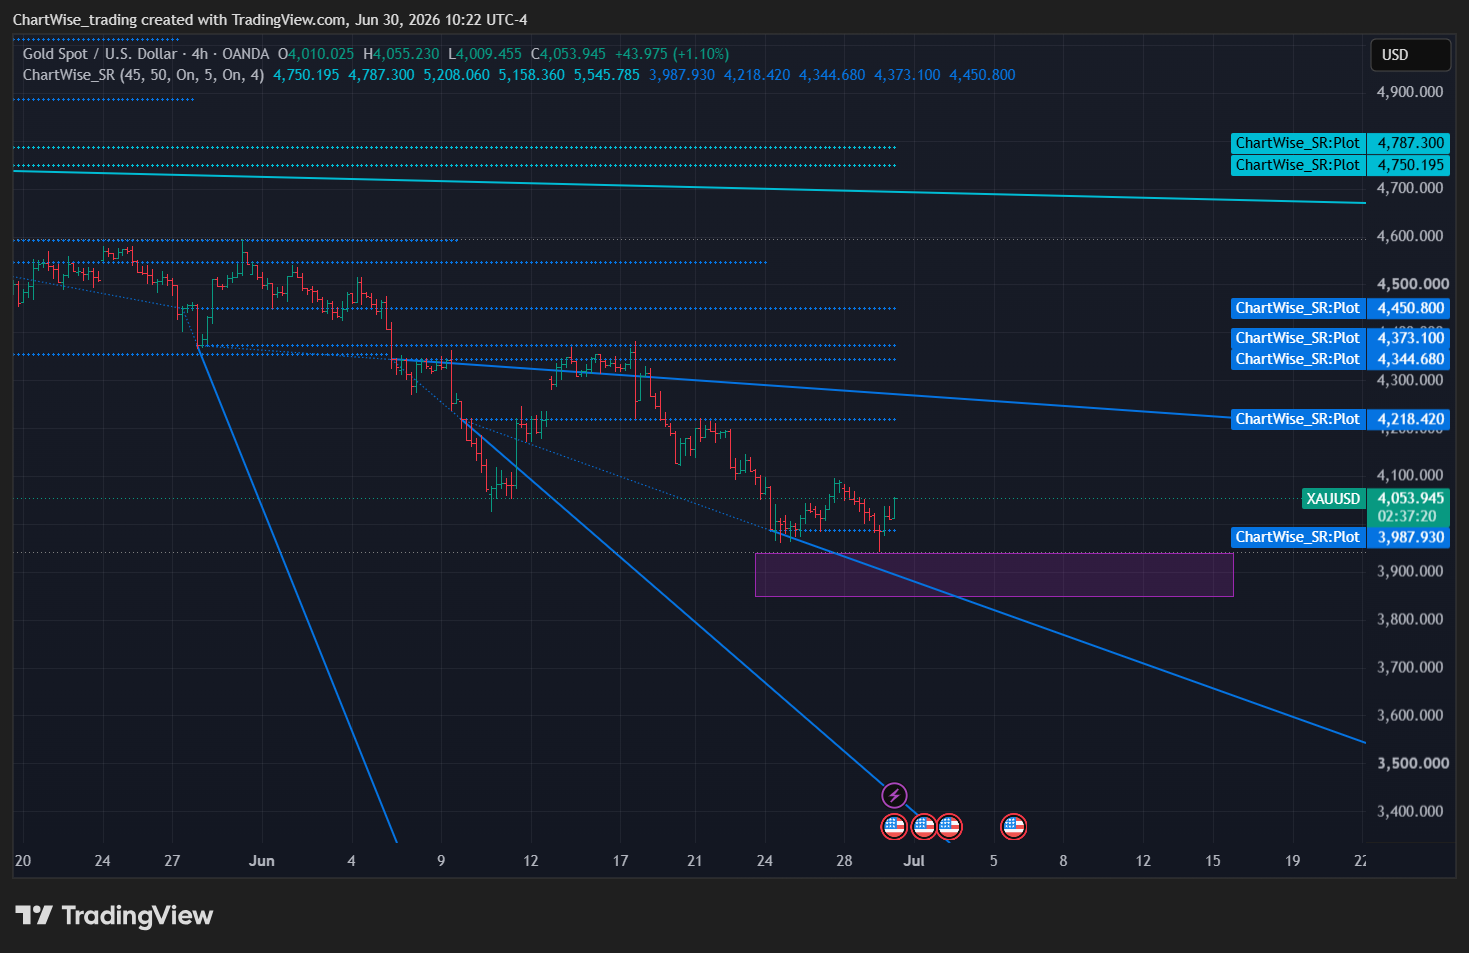
Task: Click the 4,600.000 price axis label
Action: (x=1410, y=236)
